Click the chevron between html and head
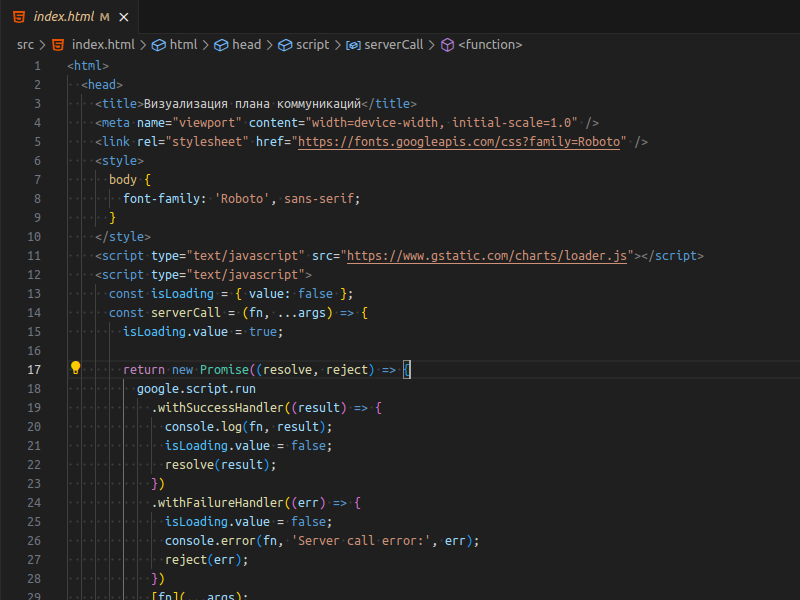 (206, 45)
